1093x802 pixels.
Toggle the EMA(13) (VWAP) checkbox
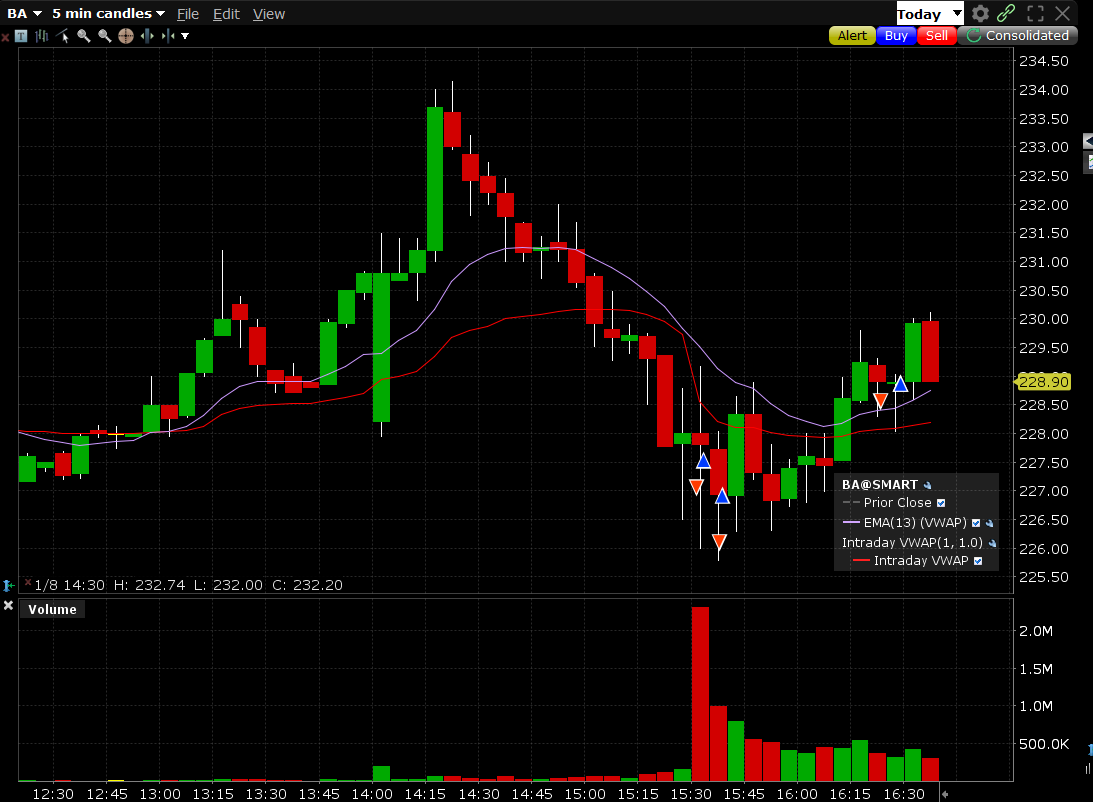tap(976, 523)
